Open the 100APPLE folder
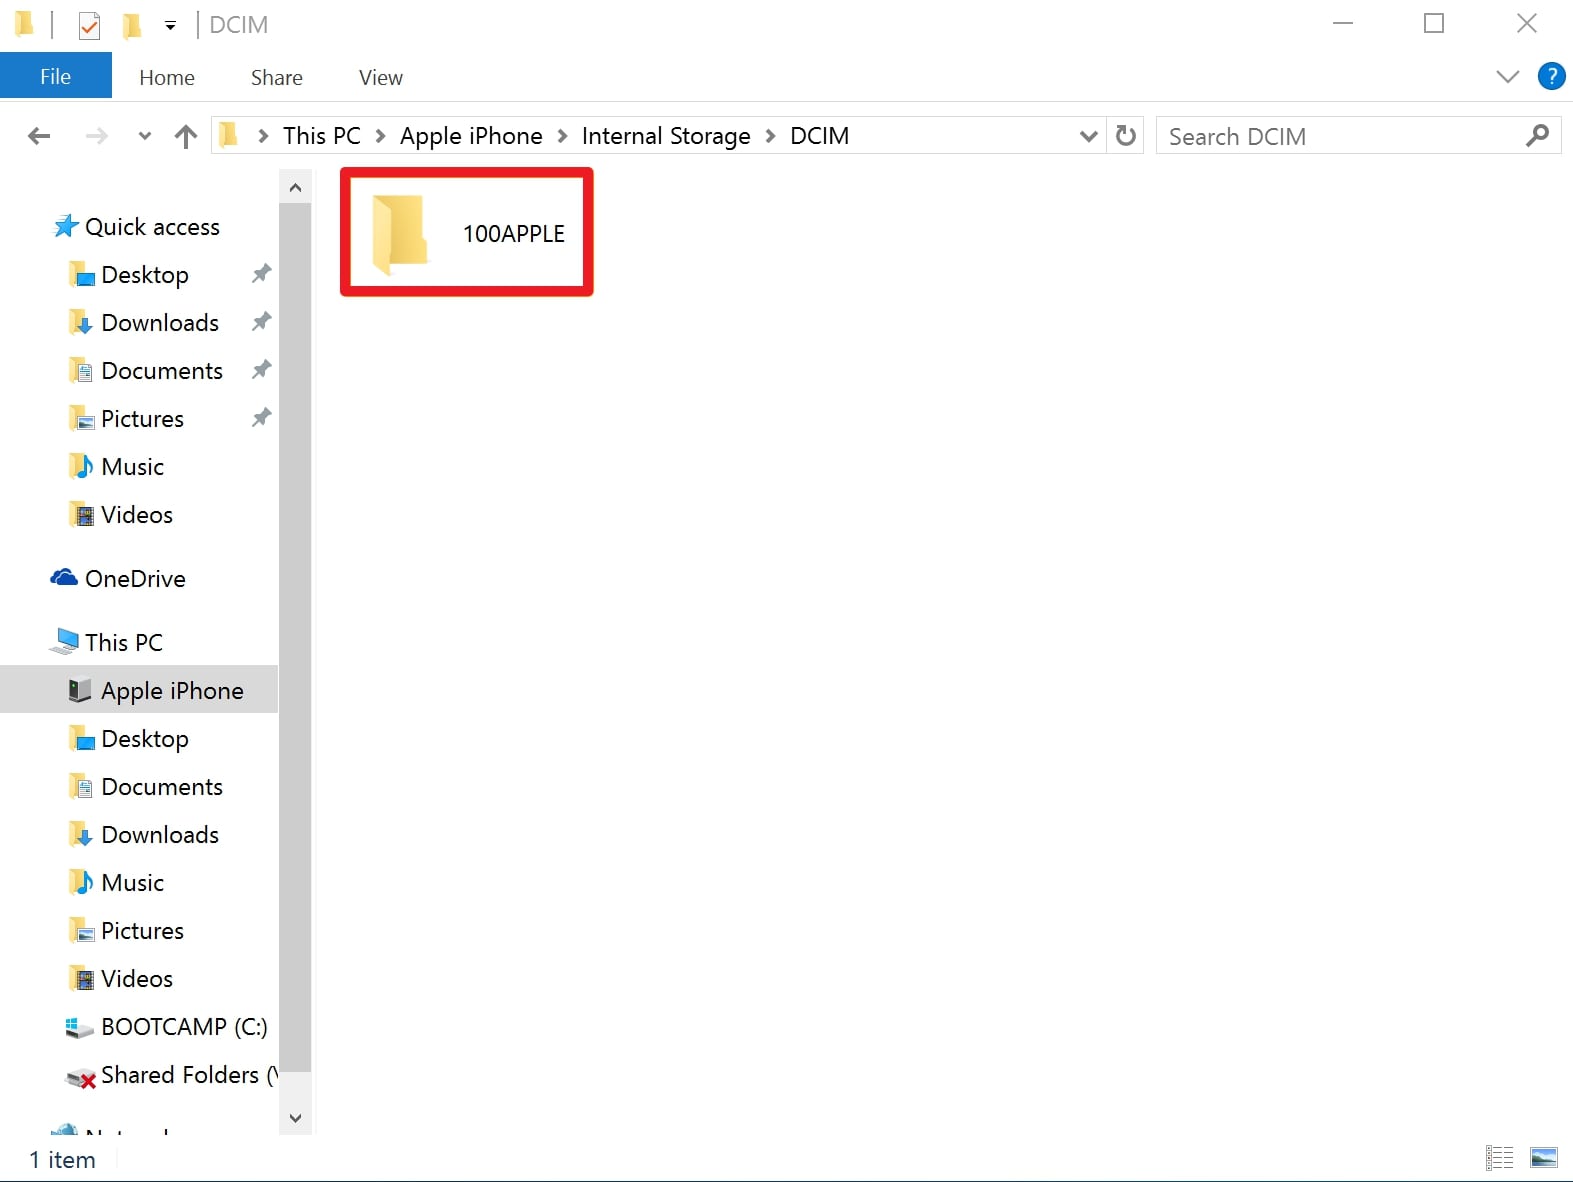 [x=467, y=233]
